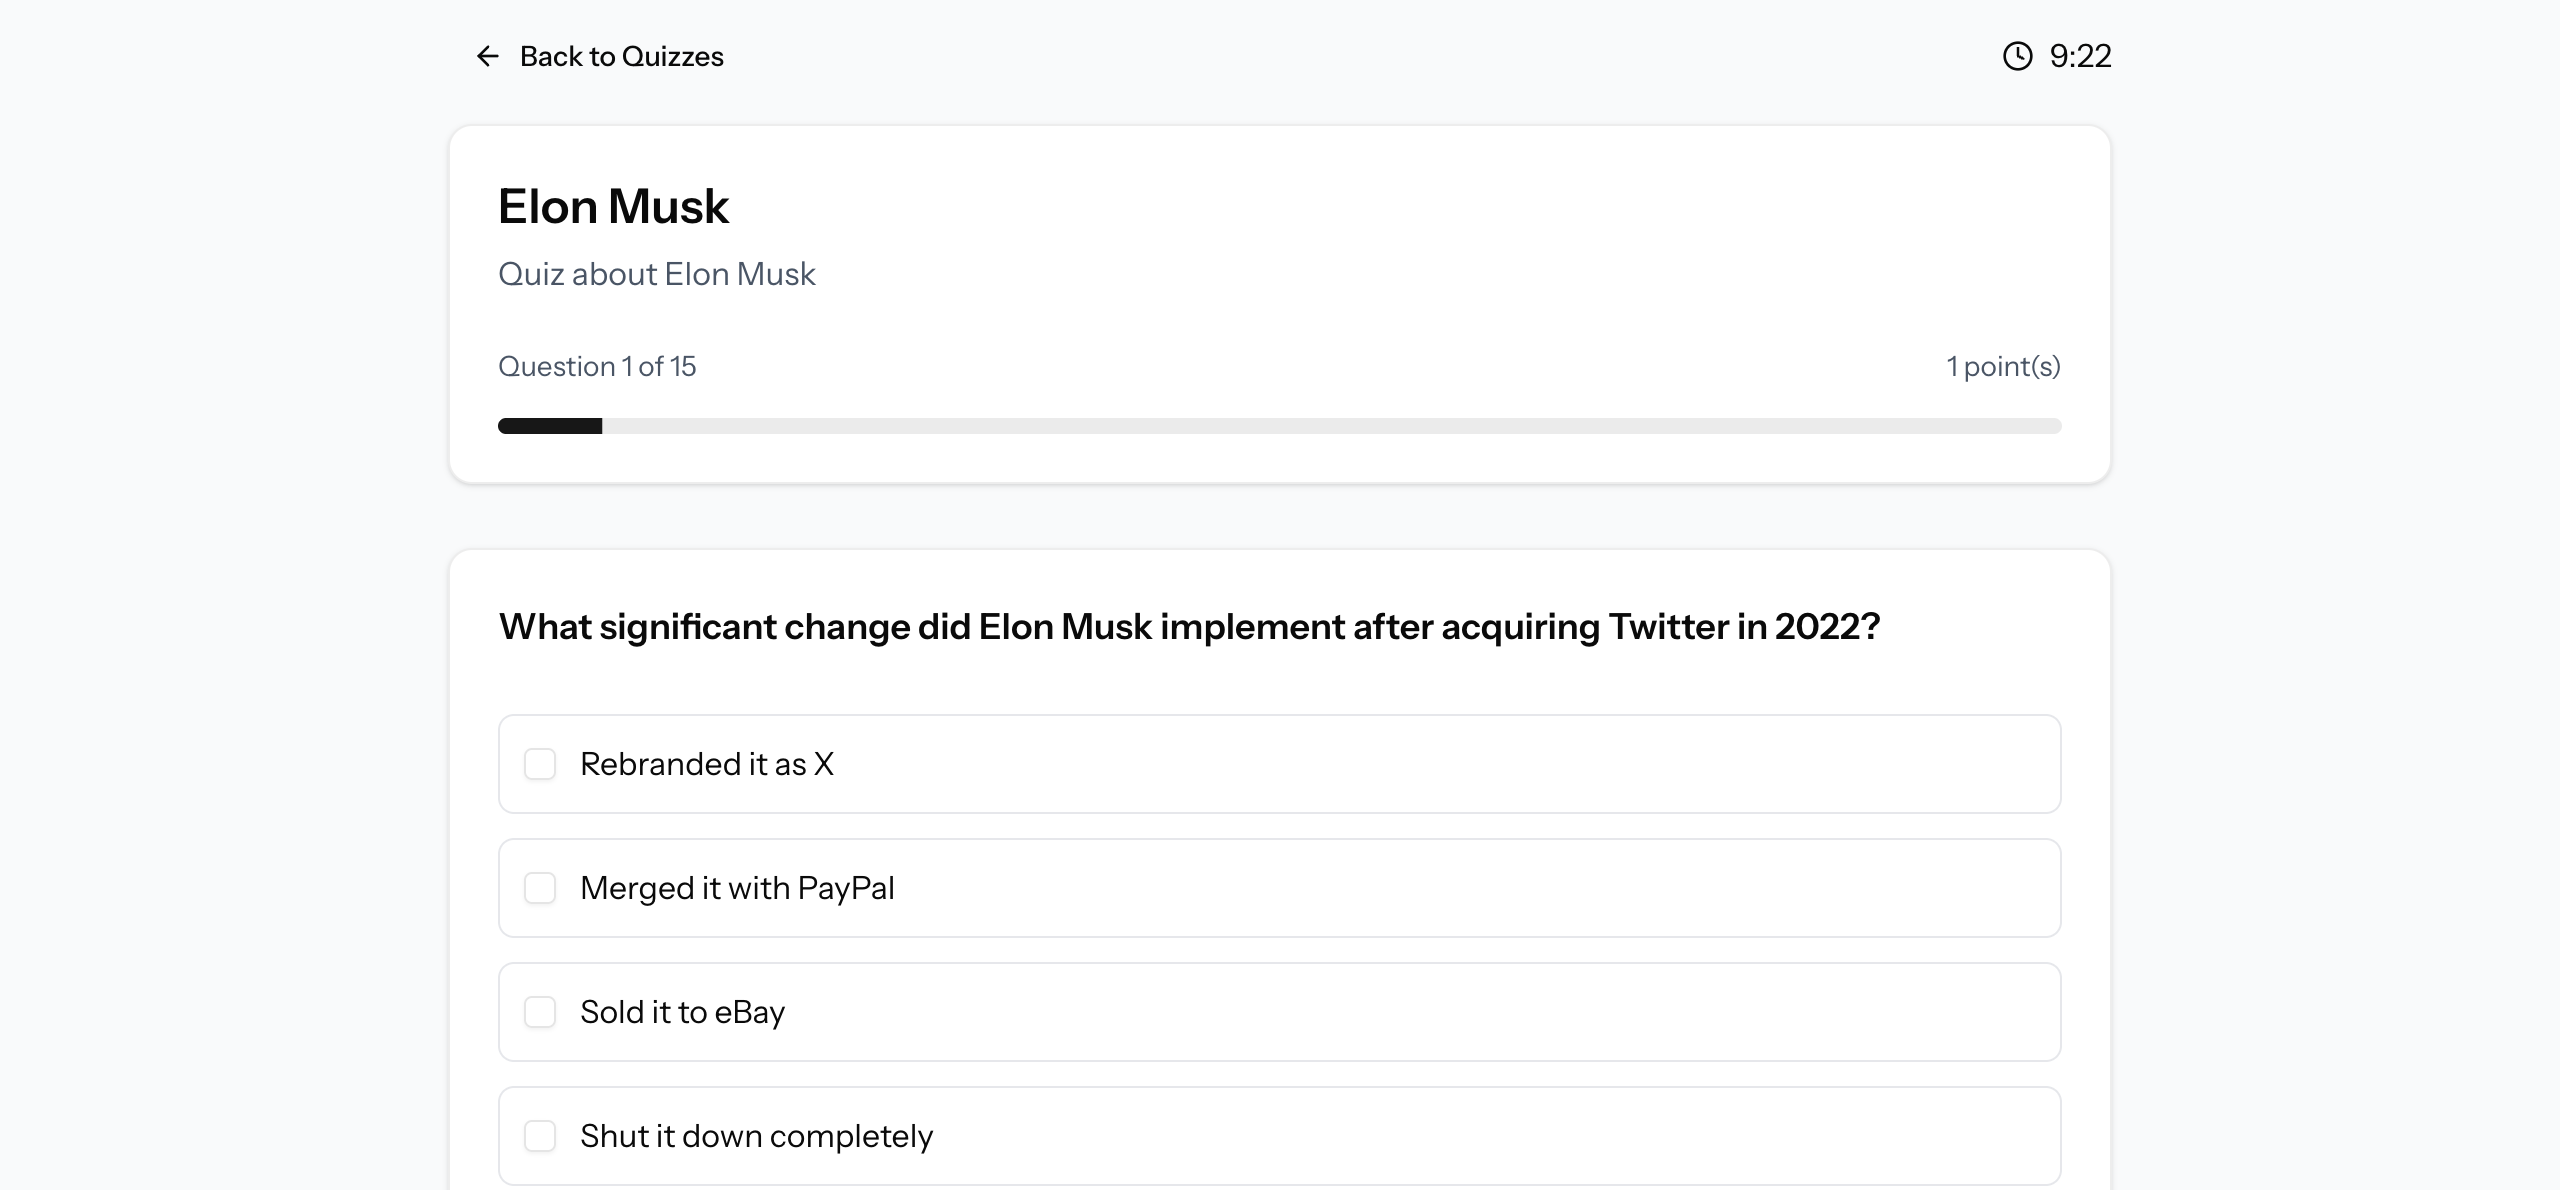Pick the 'Sold it to eBay' answer label
2560x1190 pixels.
682,1012
